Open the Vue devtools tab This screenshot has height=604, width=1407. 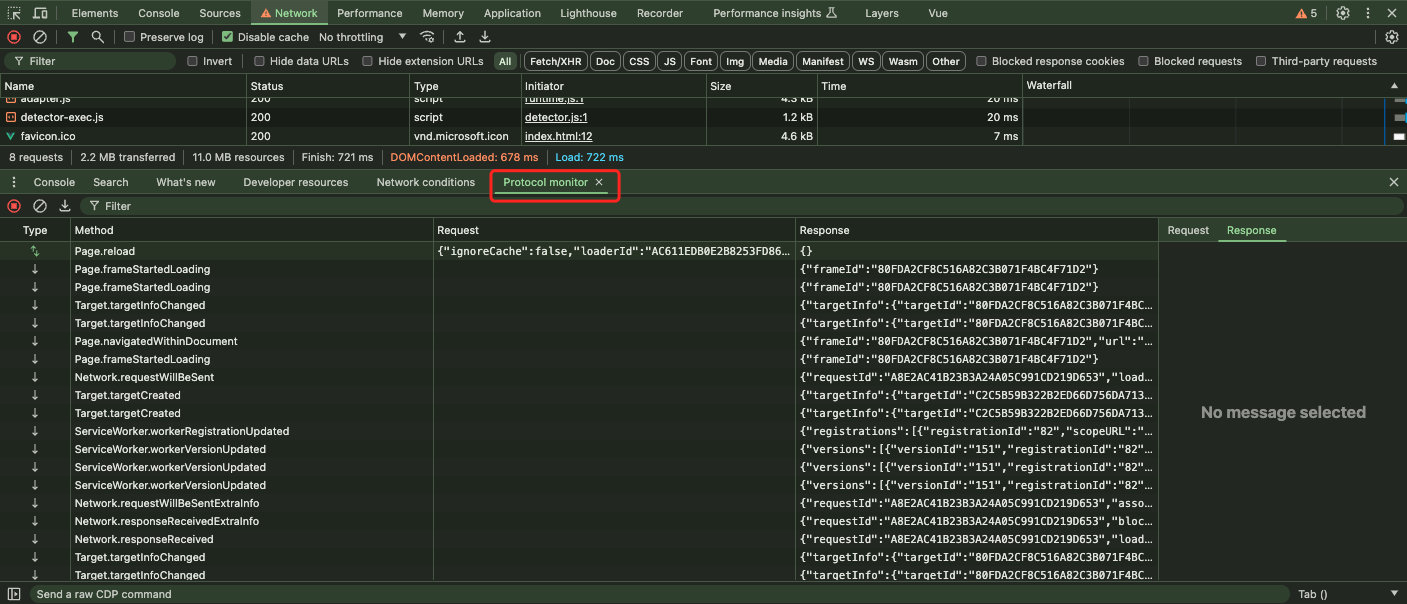tap(938, 13)
